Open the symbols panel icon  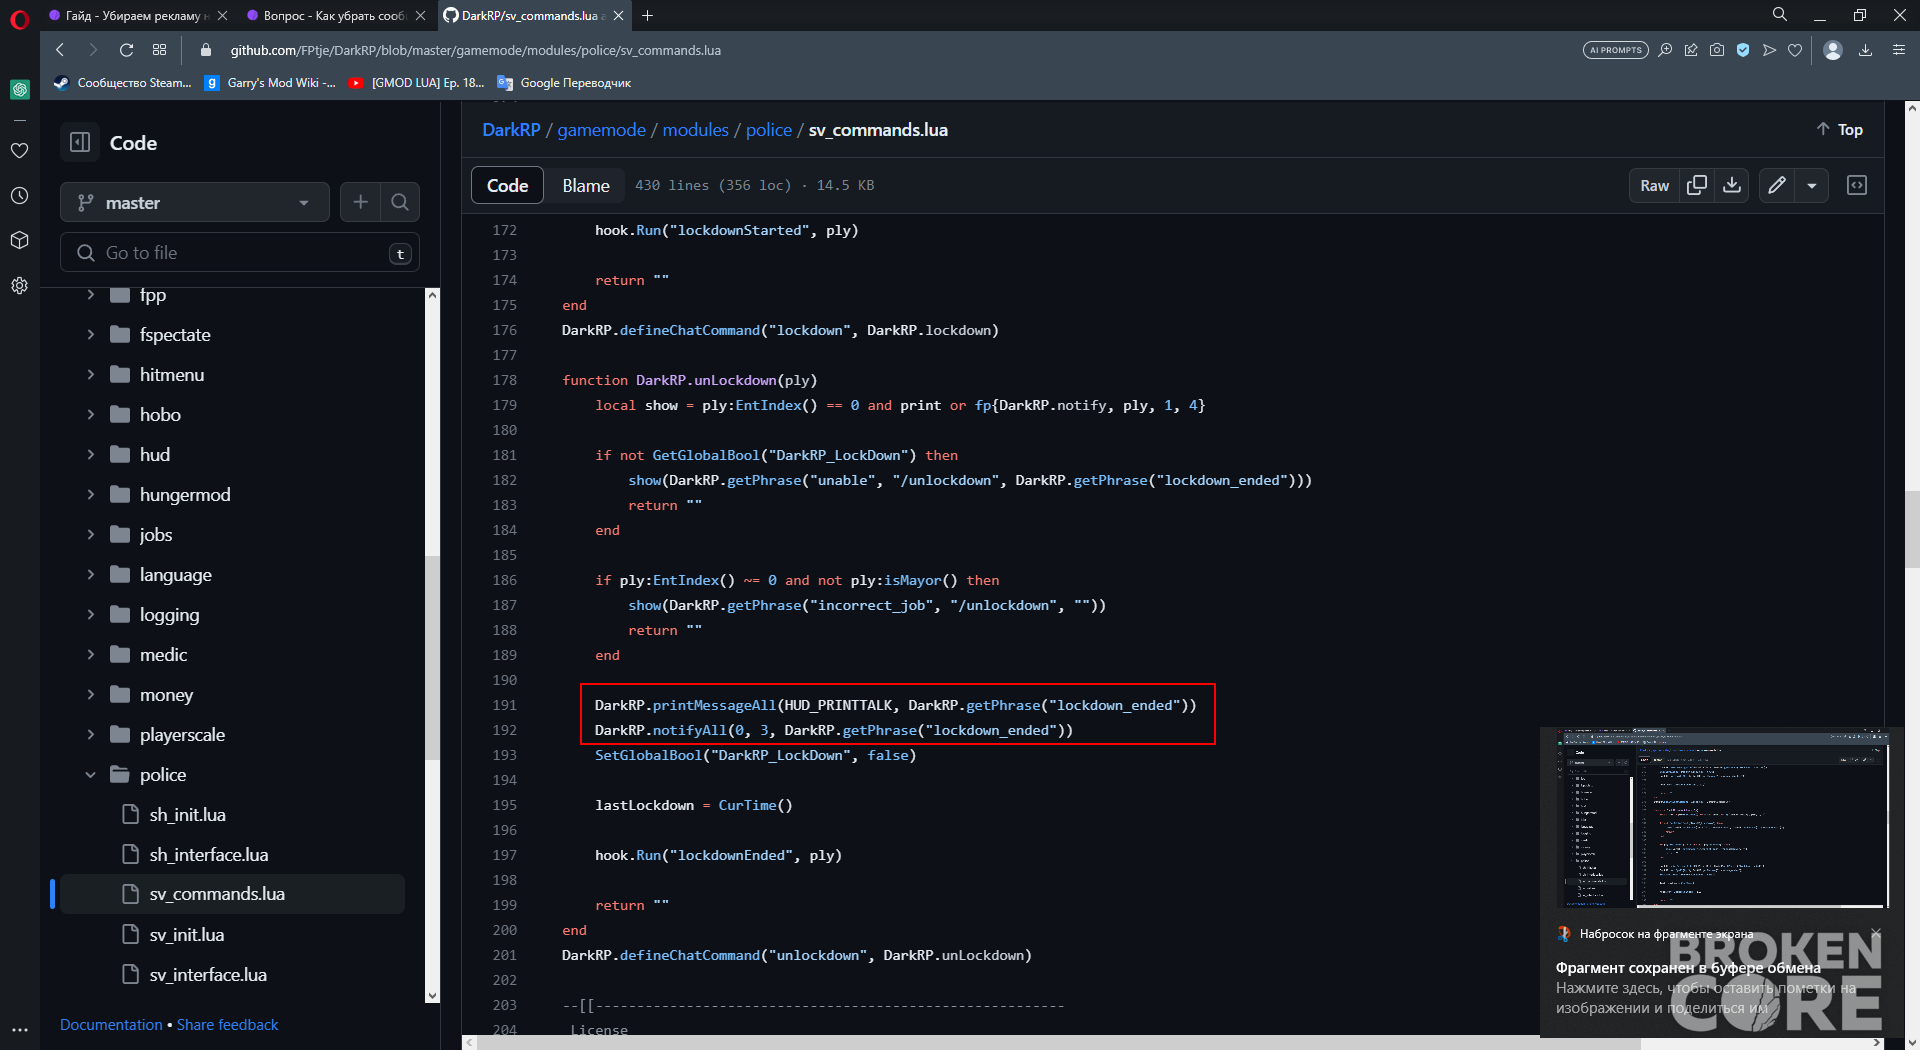(x=1857, y=185)
